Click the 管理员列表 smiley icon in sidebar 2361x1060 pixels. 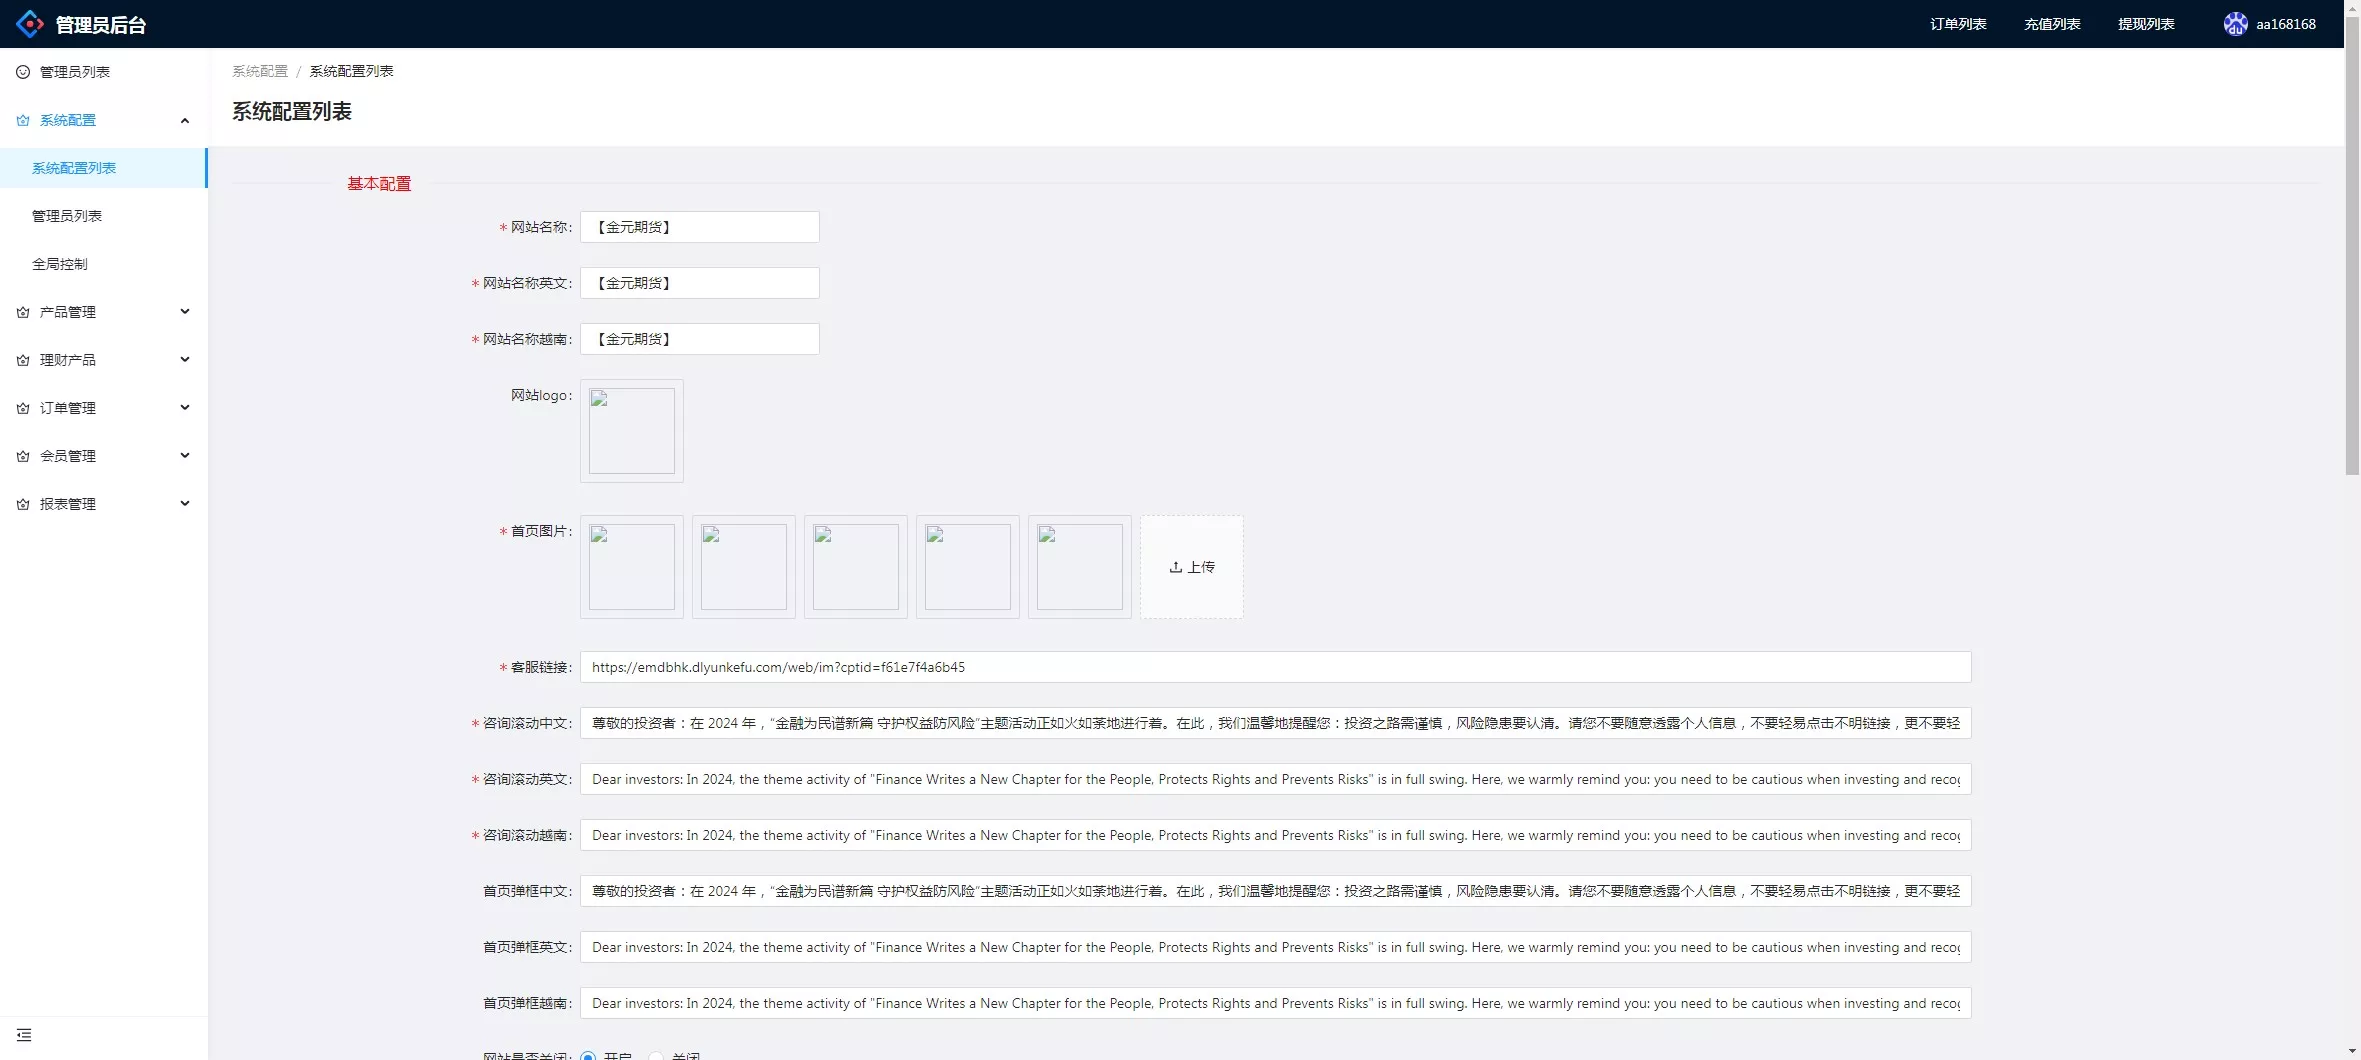click(23, 72)
